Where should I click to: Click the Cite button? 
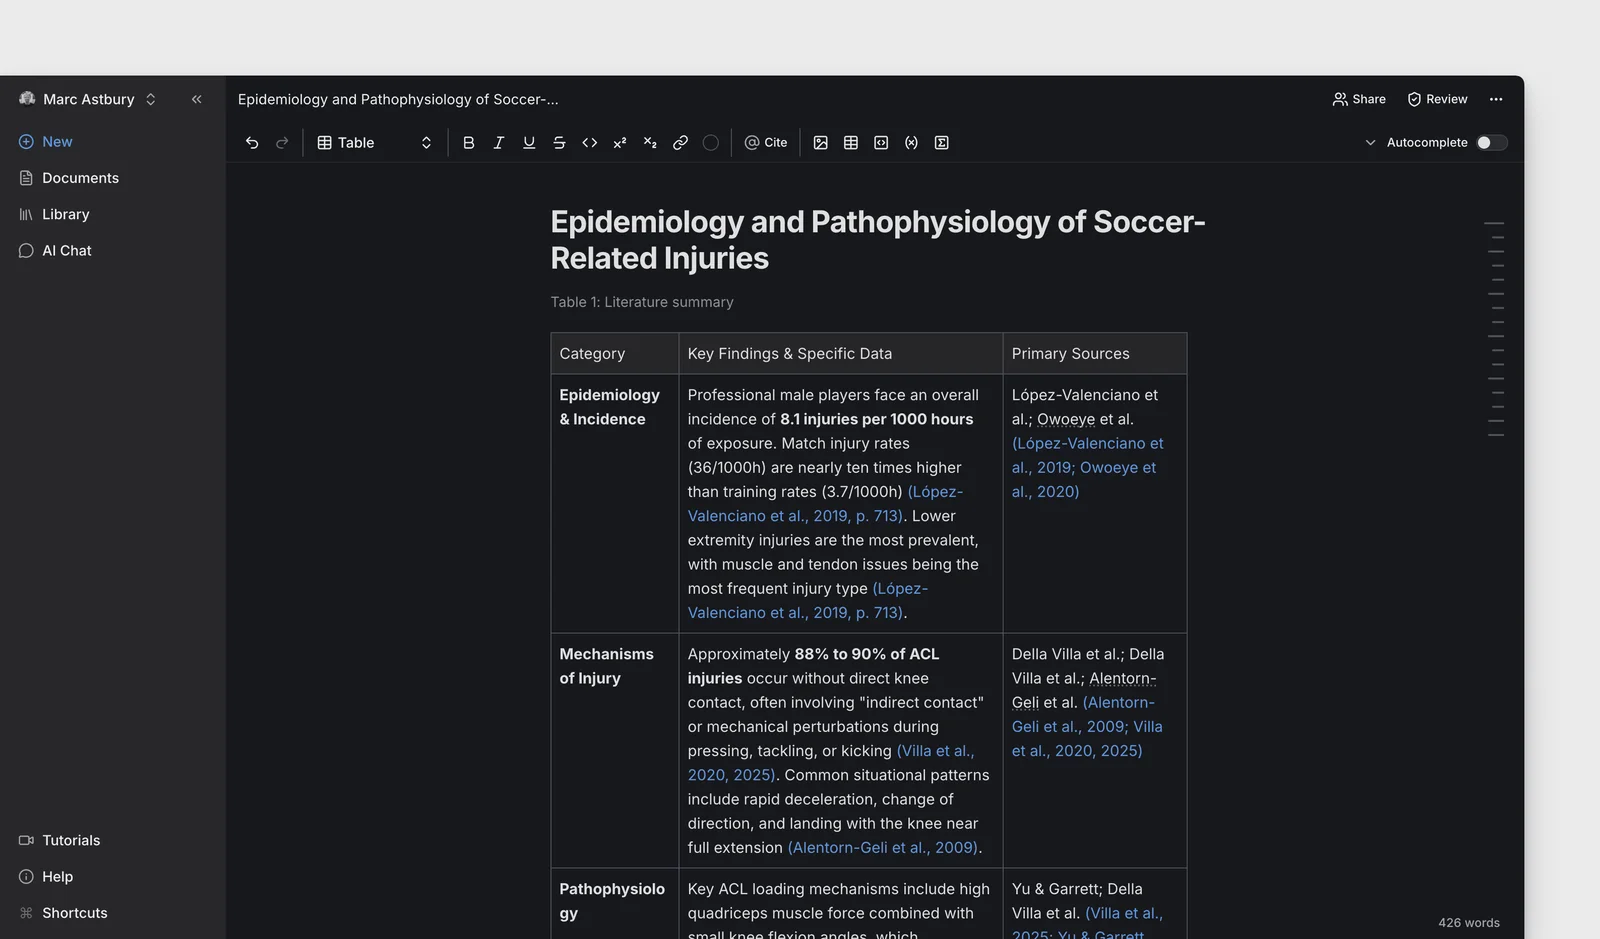coord(766,143)
